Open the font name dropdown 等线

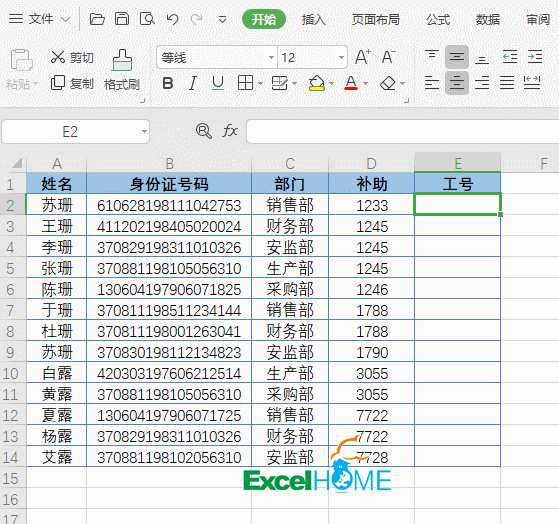click(x=272, y=57)
